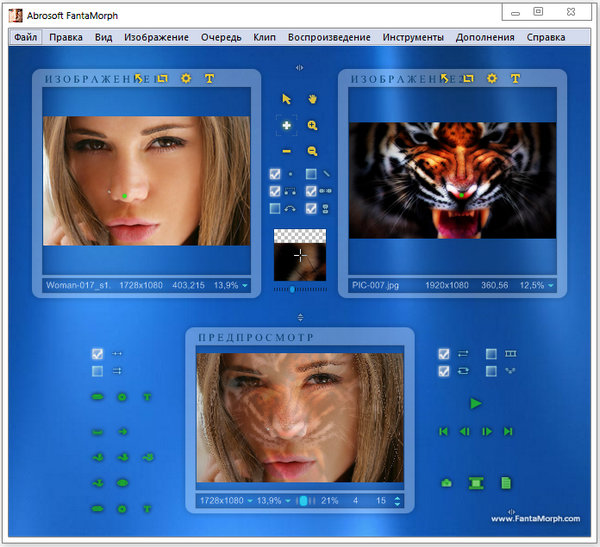
Task: Open zoom dropdown beside 13,9% in Изображение 1
Action: (x=245, y=286)
